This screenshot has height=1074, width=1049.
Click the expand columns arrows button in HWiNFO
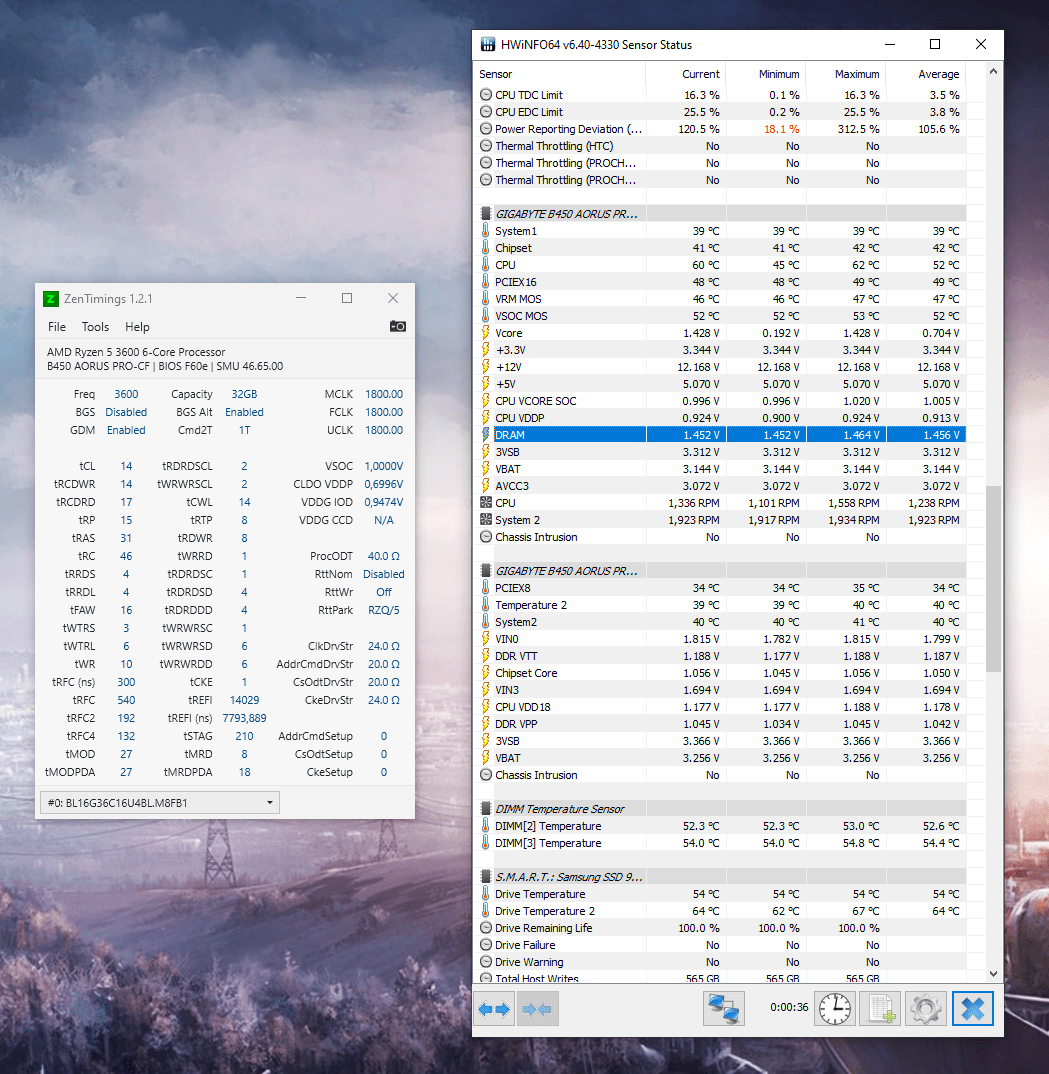coord(494,1009)
